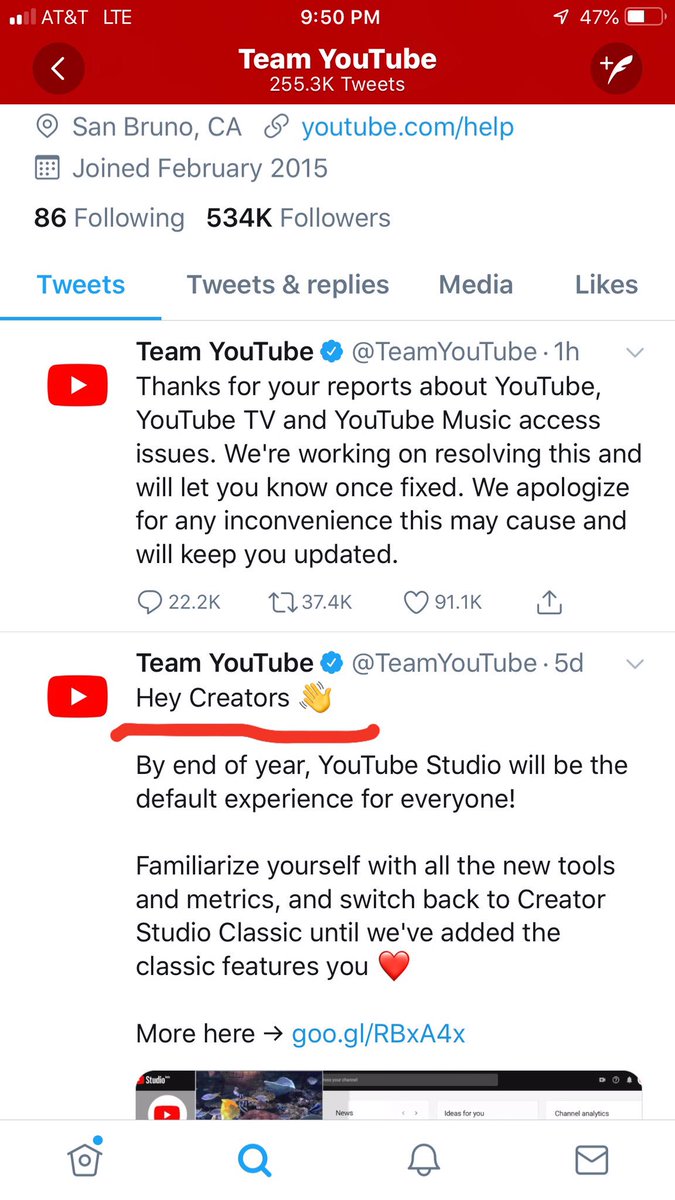Like the tweet with 91.1K likes
The image size is (675, 1200).
coord(442,602)
